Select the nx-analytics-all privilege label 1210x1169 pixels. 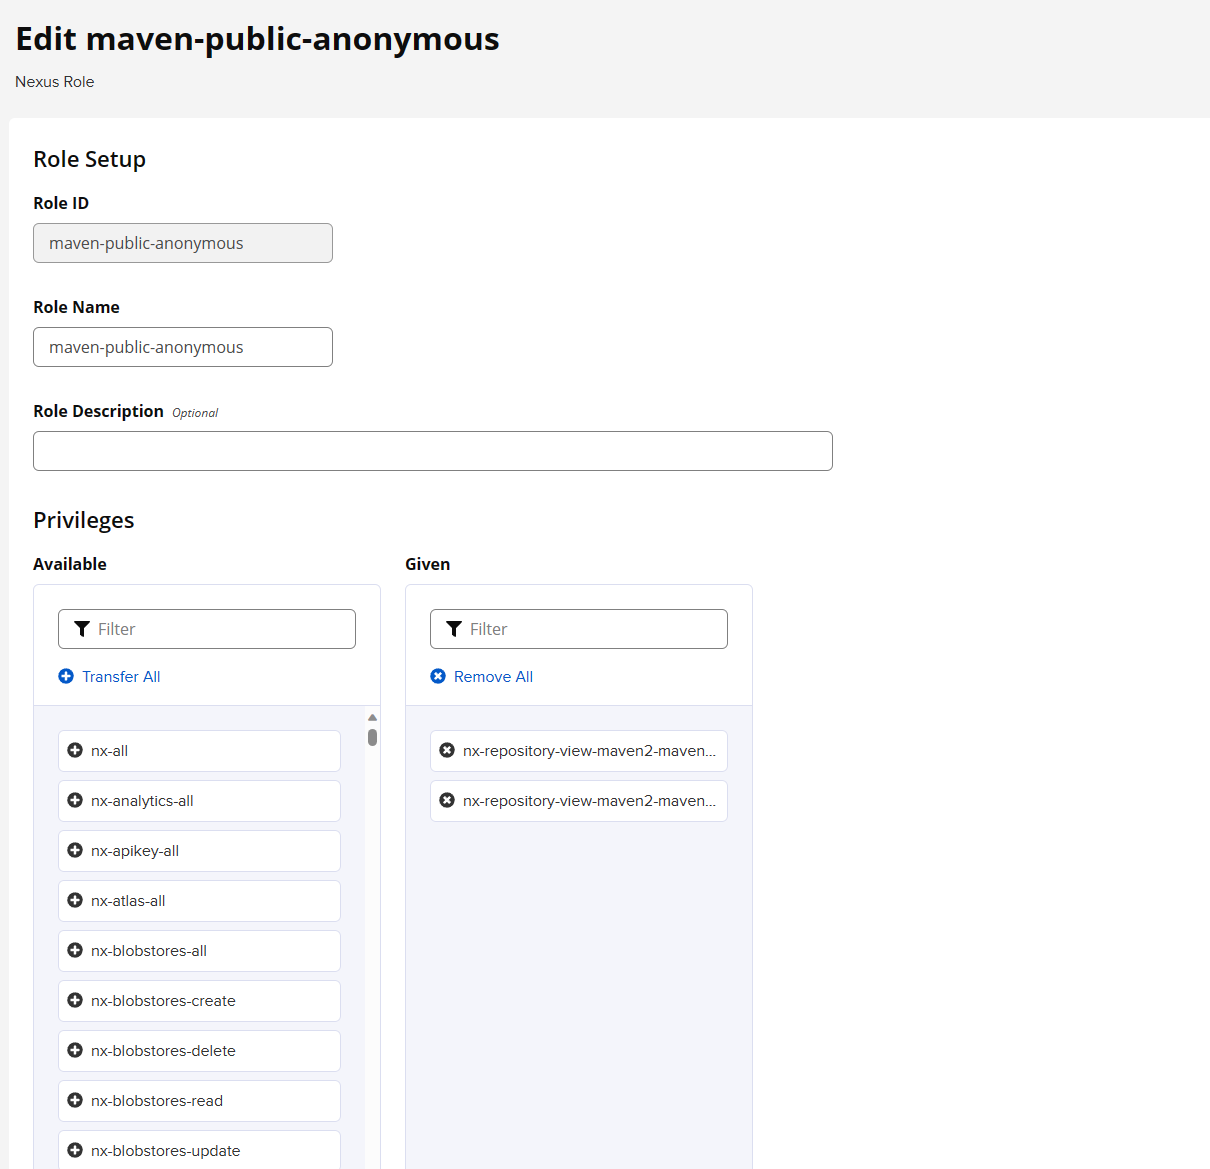[142, 801]
